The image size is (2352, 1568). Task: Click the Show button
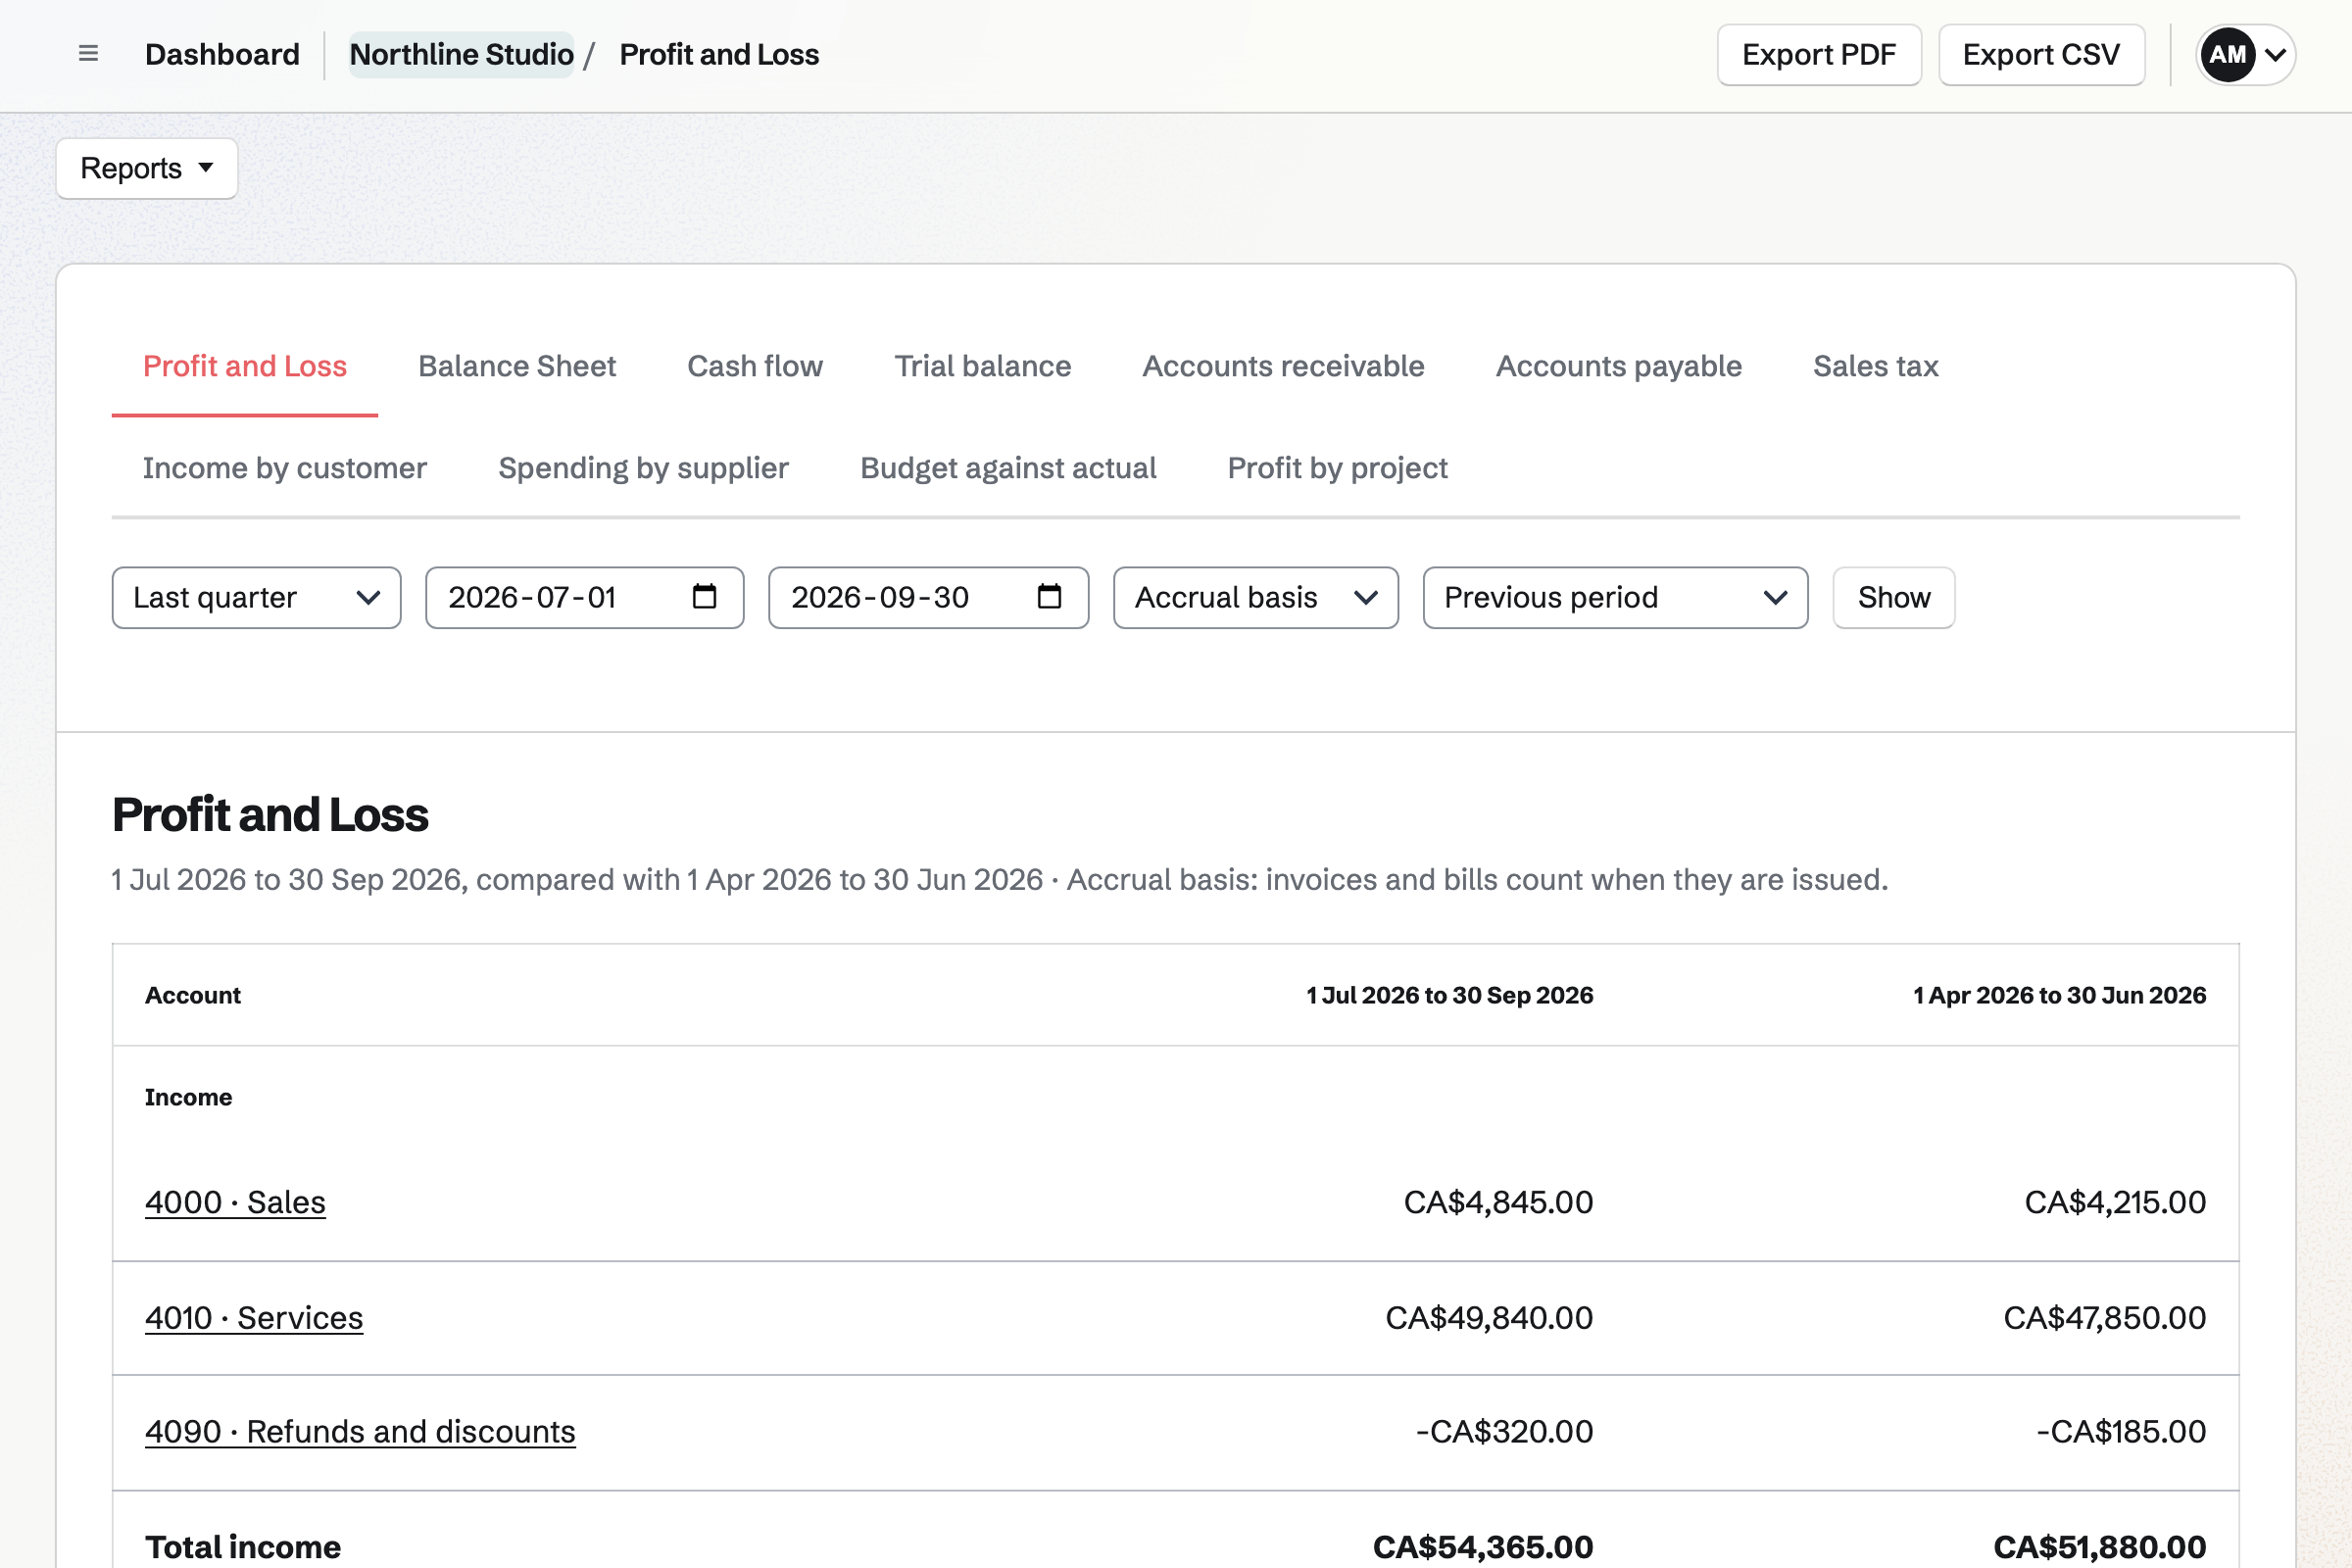pyautogui.click(x=1893, y=598)
